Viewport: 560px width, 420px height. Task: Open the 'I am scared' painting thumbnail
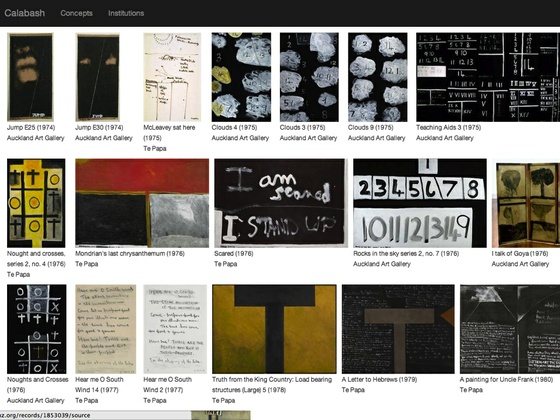(281, 203)
